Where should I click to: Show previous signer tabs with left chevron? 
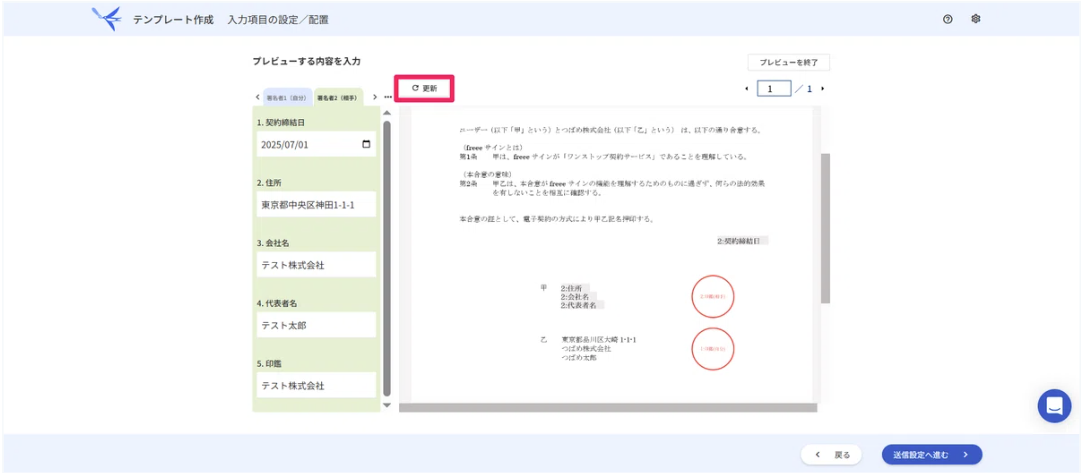click(257, 97)
